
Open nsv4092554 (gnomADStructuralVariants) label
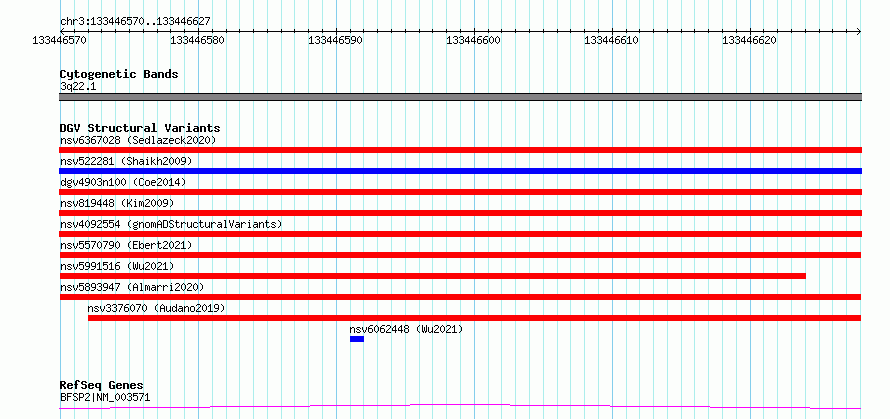pyautogui.click(x=171, y=224)
